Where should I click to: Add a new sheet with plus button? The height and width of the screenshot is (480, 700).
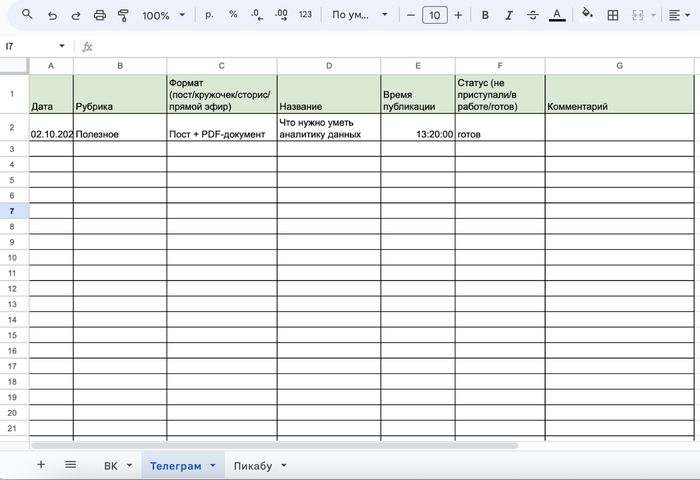pyautogui.click(x=41, y=465)
